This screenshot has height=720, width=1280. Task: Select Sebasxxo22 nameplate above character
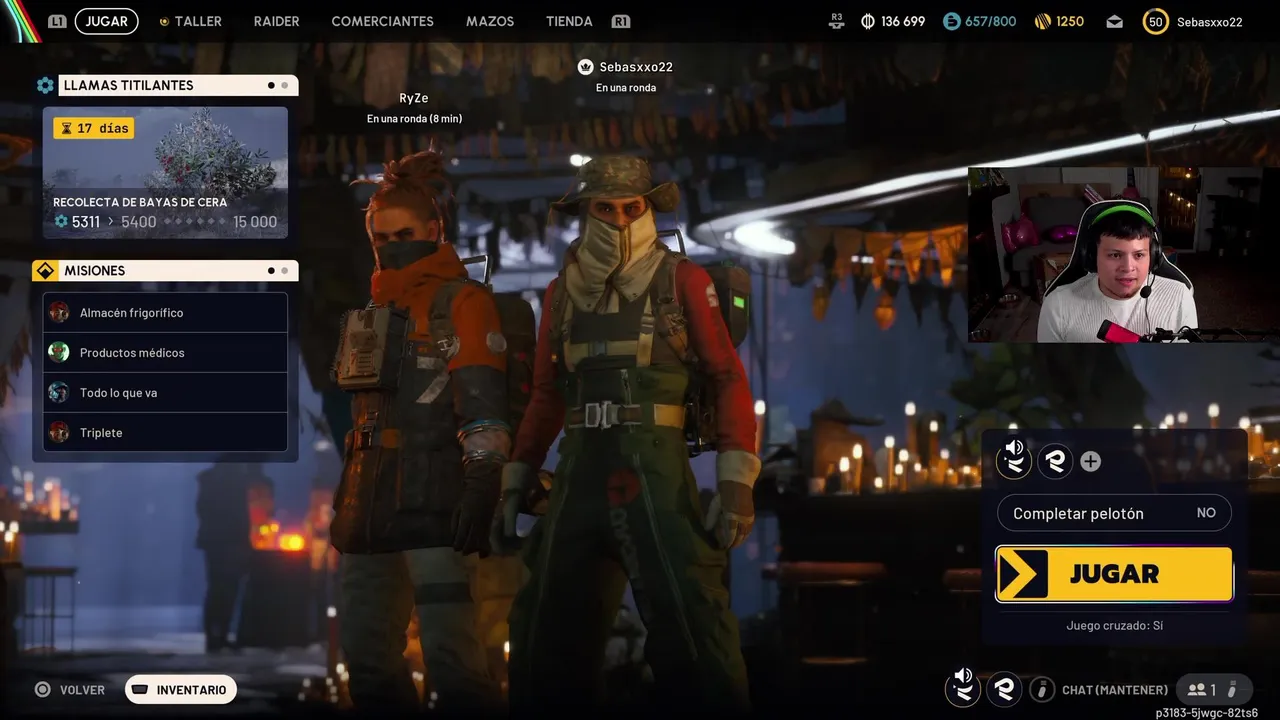(x=636, y=67)
